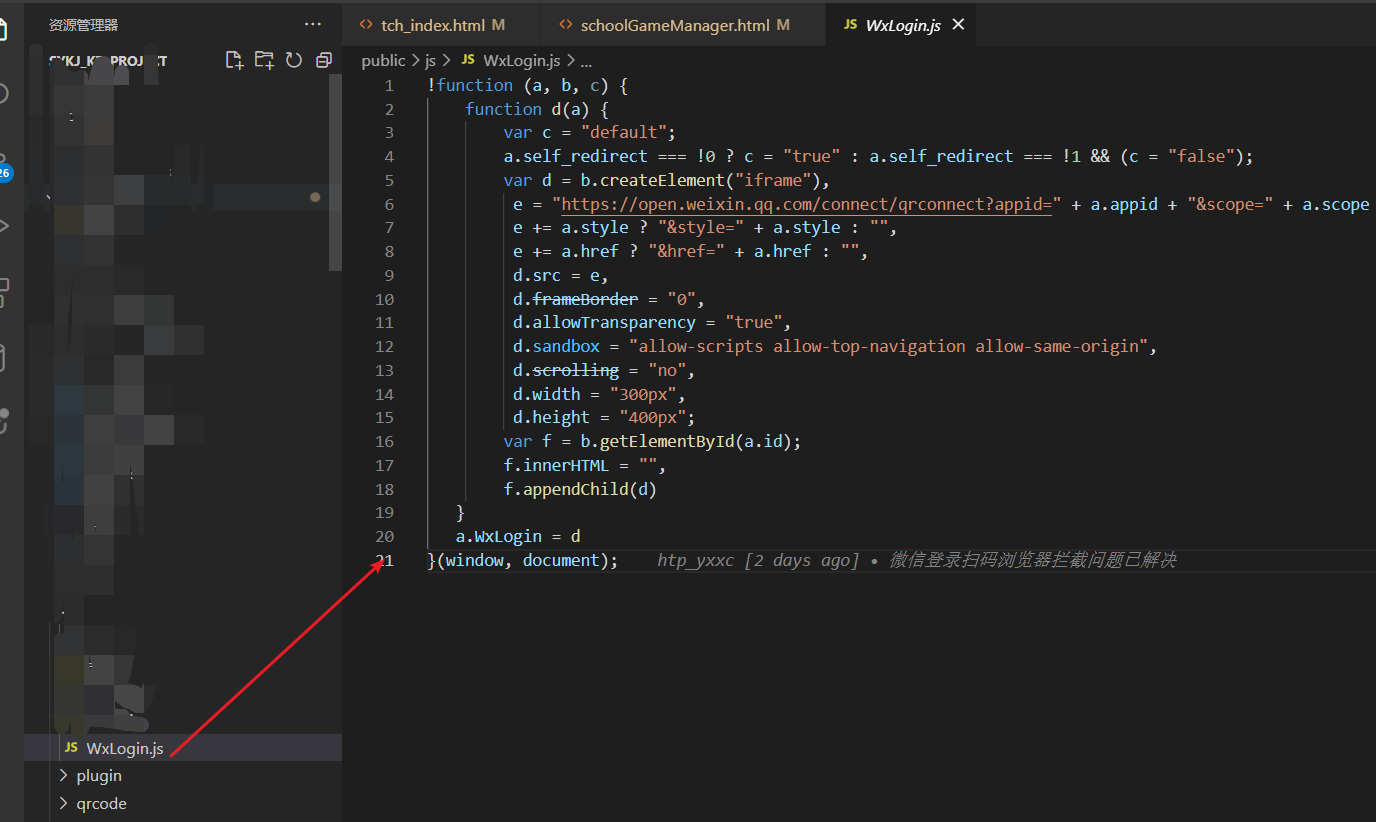Click line number 16 in the gutter
The height and width of the screenshot is (822, 1376).
384,442
